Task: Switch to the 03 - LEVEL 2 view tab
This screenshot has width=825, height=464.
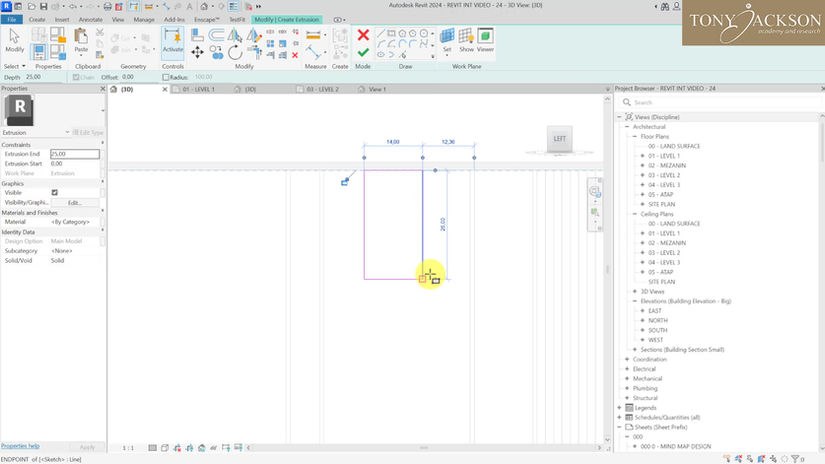Action: (323, 89)
